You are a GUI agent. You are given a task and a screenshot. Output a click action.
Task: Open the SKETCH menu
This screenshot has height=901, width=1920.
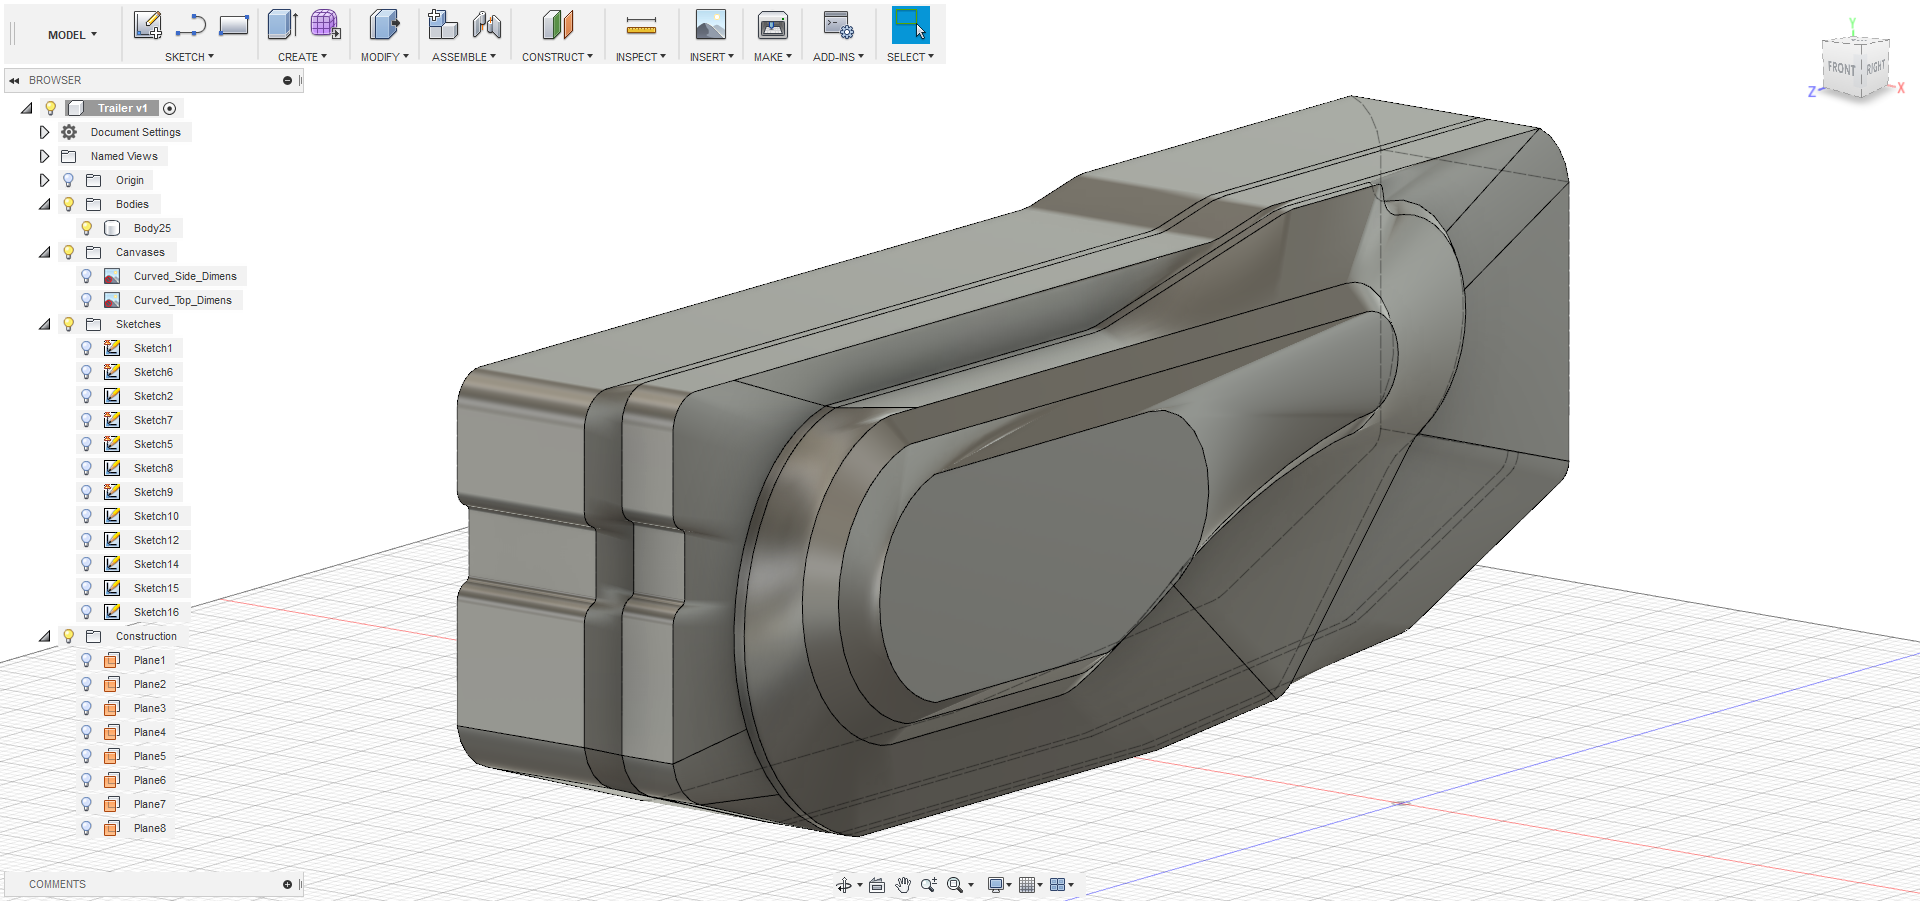[x=189, y=57]
